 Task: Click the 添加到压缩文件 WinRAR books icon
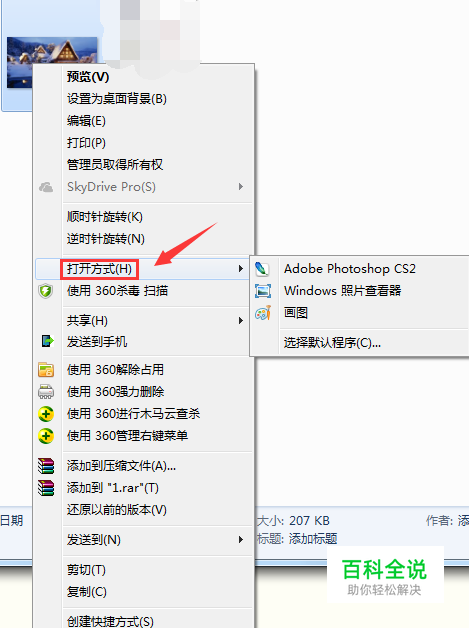pos(46,466)
